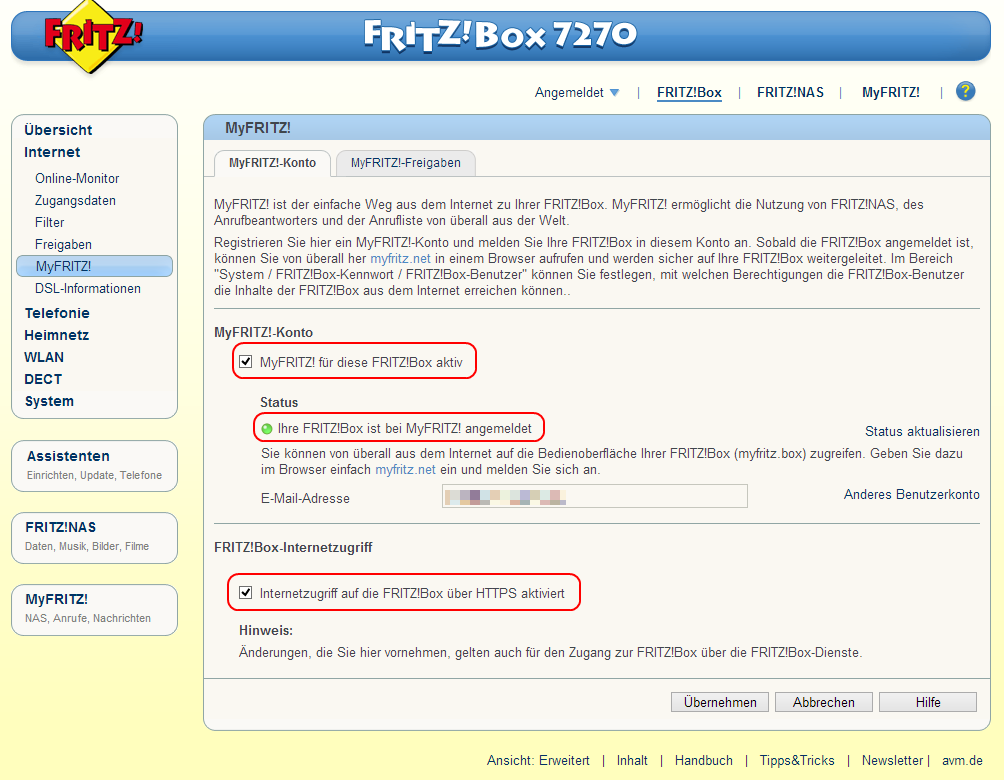The width and height of the screenshot is (1004, 780).
Task: Open the Übersicht menu entry
Action: pos(58,130)
